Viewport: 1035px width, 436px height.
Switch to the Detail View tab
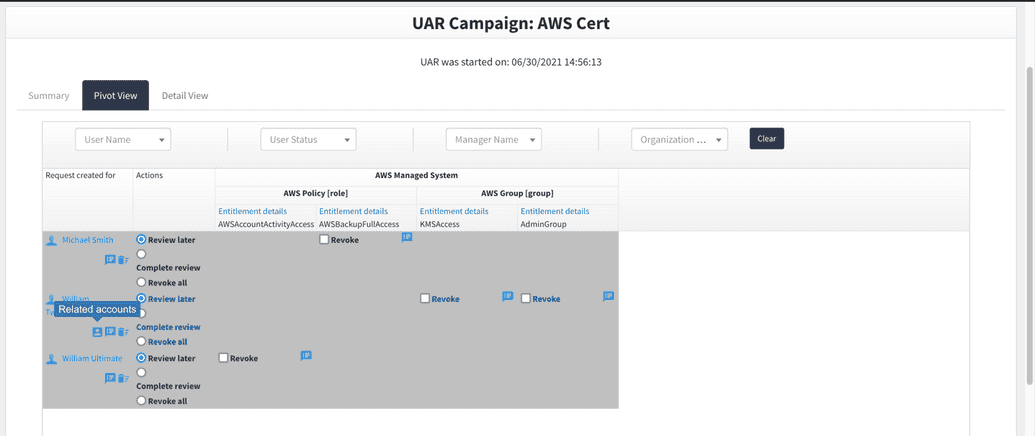[185, 96]
